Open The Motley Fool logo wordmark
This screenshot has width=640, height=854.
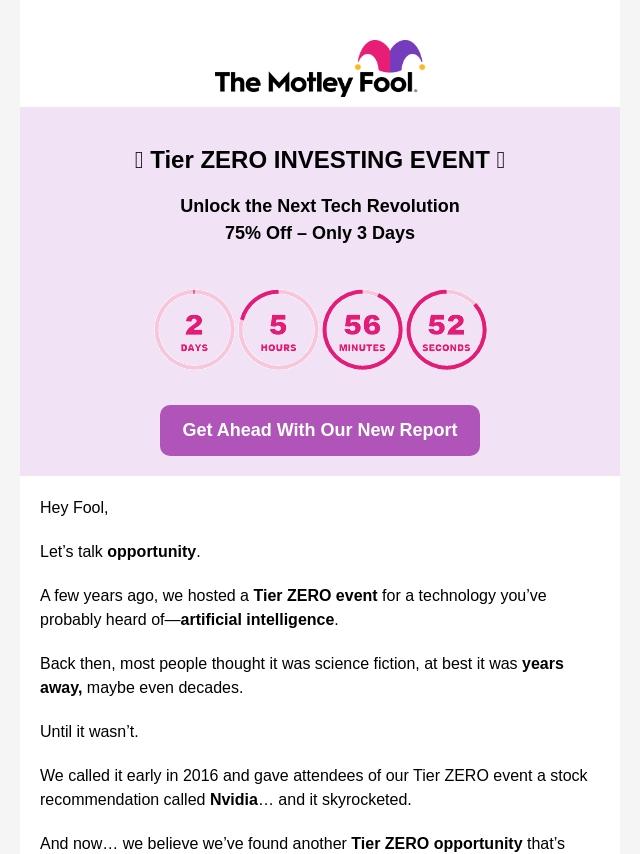(316, 83)
